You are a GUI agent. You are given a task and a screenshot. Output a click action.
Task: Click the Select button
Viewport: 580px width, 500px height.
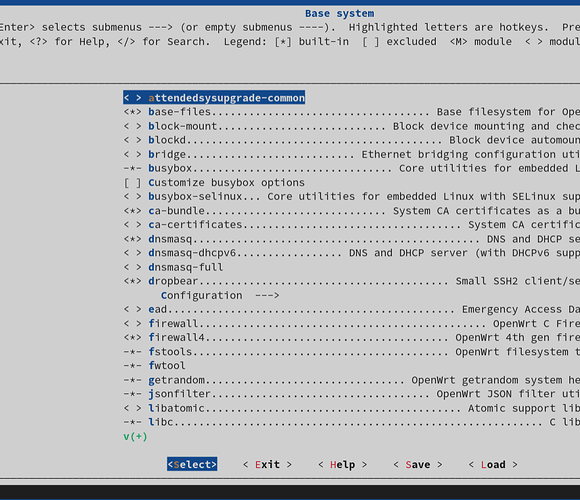192,464
